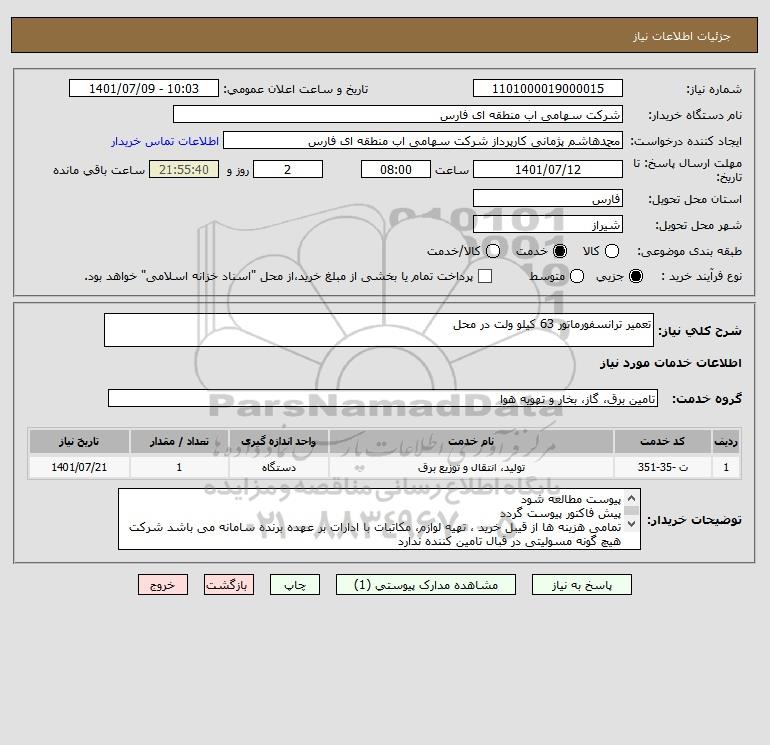Click the مشاهده مدارک پیوستی (1) button
Screen dimensions: 770x745
tap(426, 585)
